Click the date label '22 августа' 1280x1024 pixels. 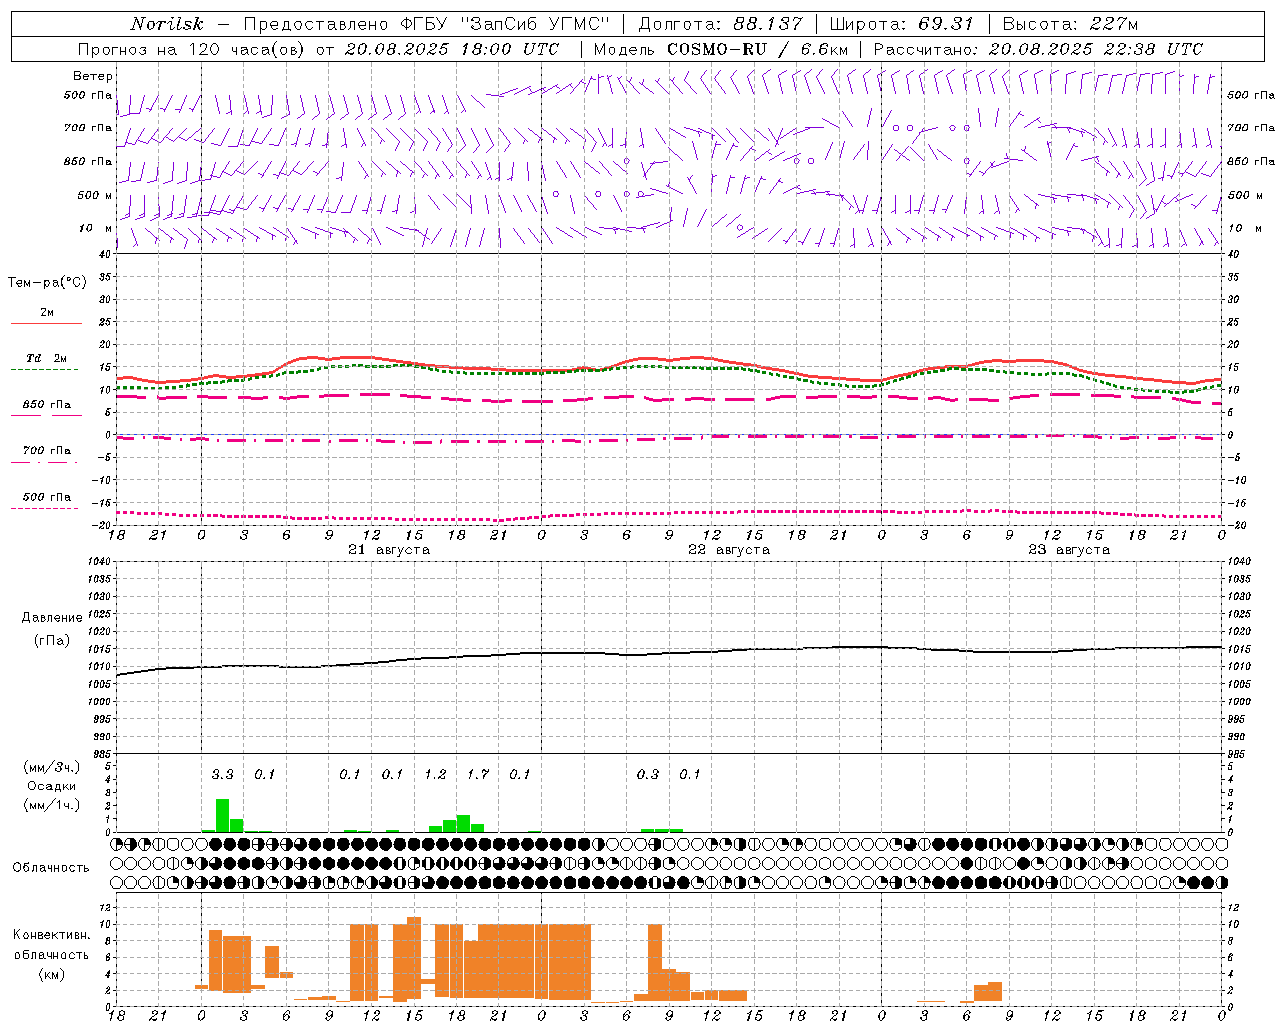coord(729,550)
